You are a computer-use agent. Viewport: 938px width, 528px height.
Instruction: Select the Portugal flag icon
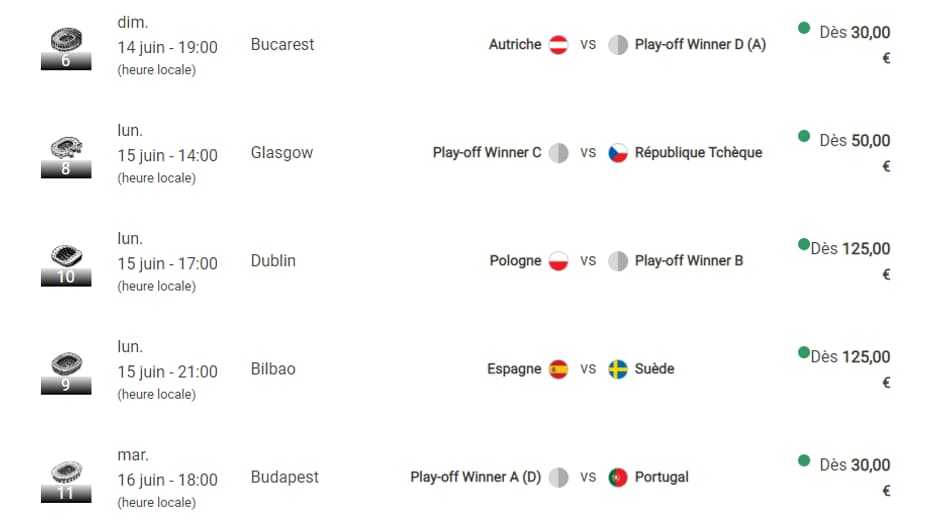tap(618, 478)
